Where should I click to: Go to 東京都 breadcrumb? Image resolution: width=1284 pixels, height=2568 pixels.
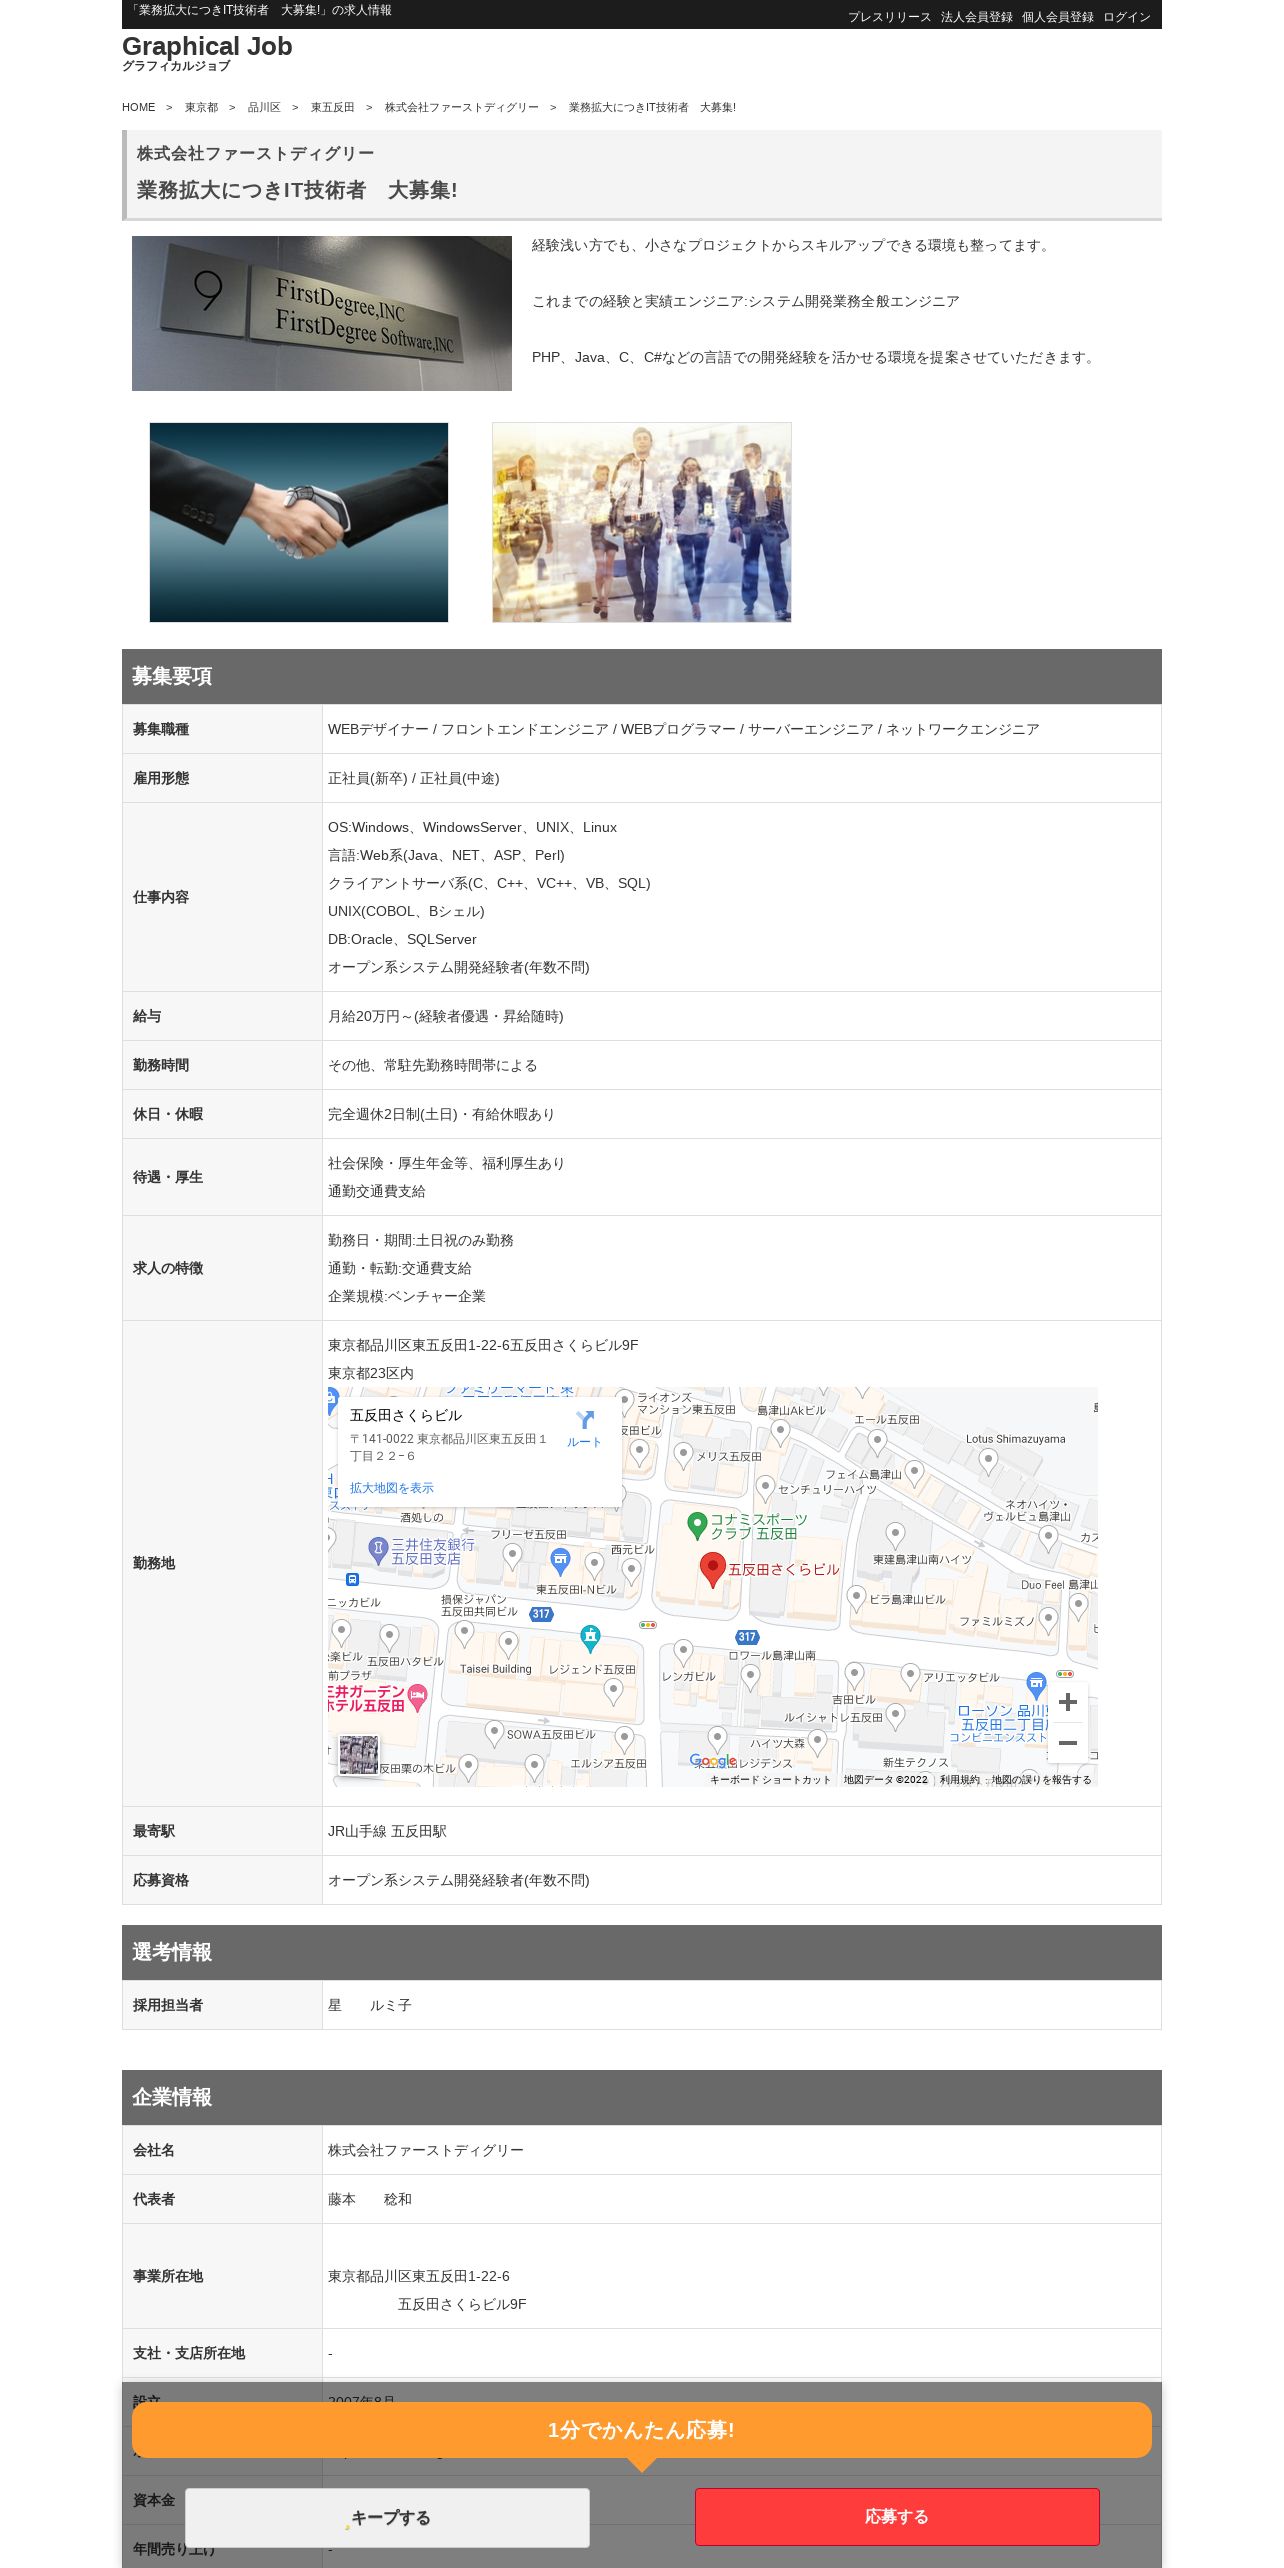[x=201, y=107]
